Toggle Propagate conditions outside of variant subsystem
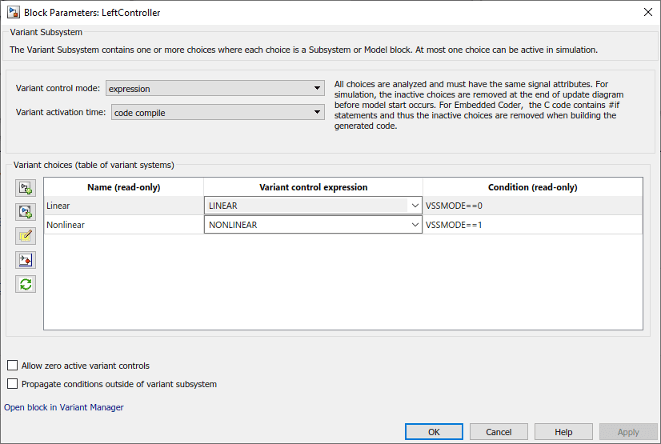This screenshot has height=444, width=661. [12, 383]
